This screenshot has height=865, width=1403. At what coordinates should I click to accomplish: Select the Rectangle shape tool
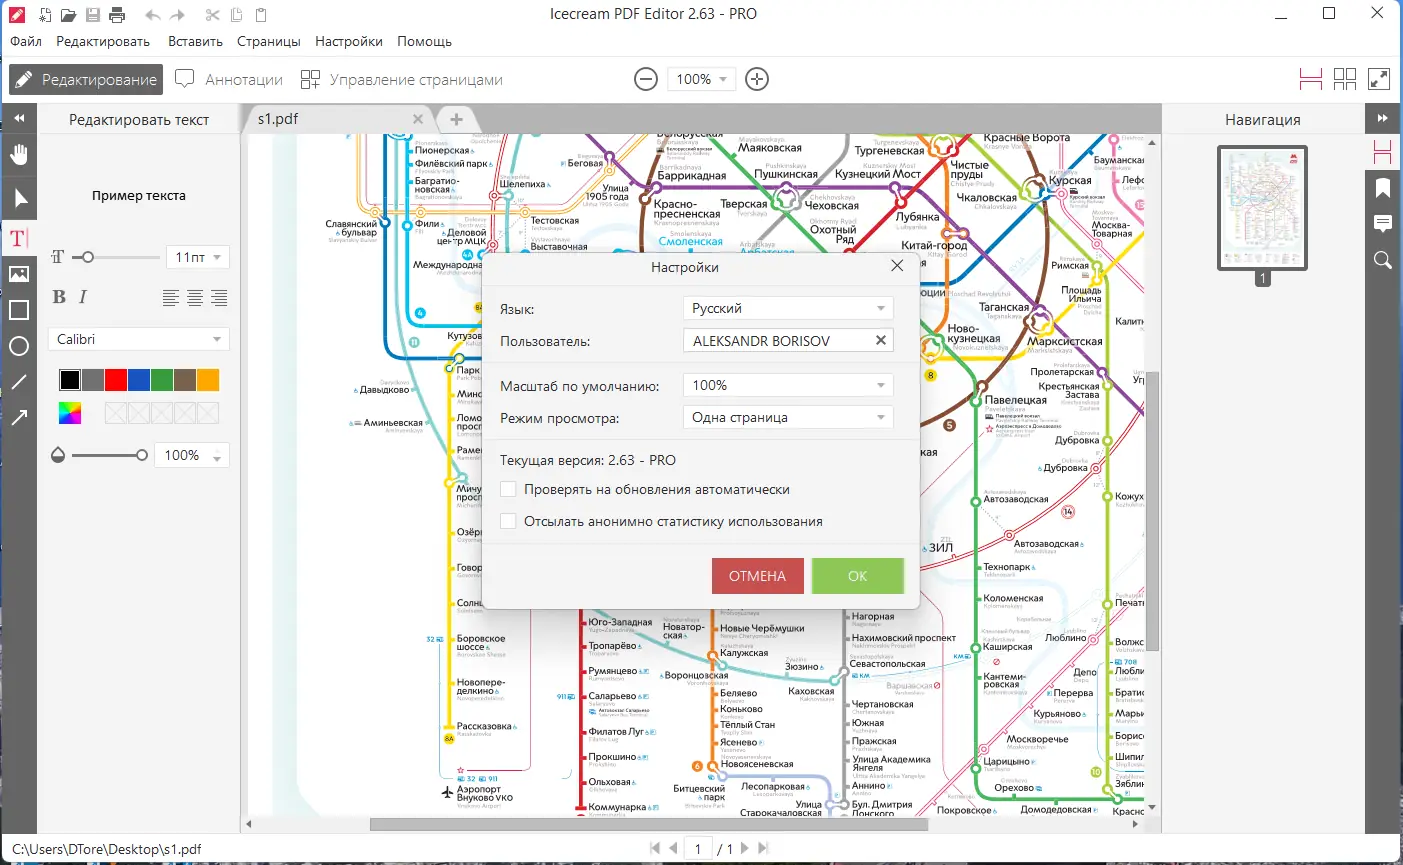click(x=19, y=310)
